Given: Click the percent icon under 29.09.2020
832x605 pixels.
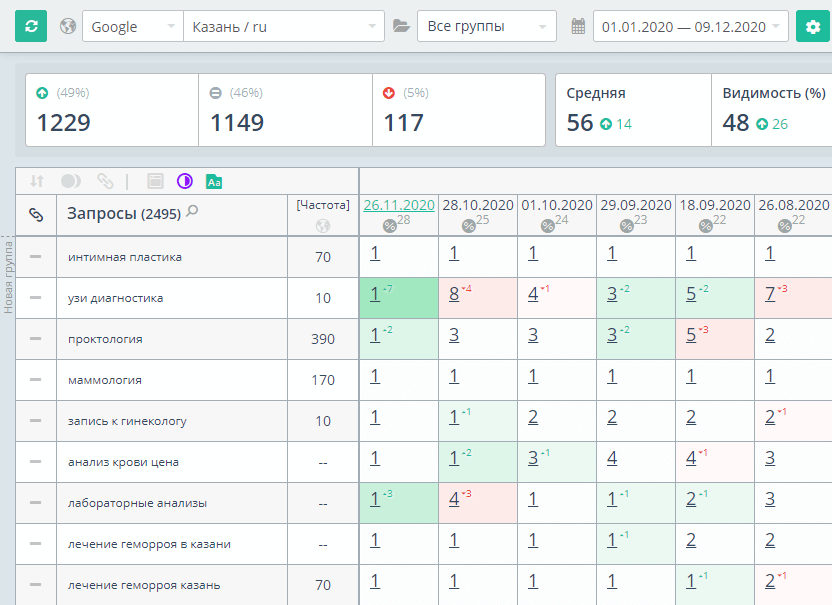Looking at the screenshot, I should click(x=627, y=226).
